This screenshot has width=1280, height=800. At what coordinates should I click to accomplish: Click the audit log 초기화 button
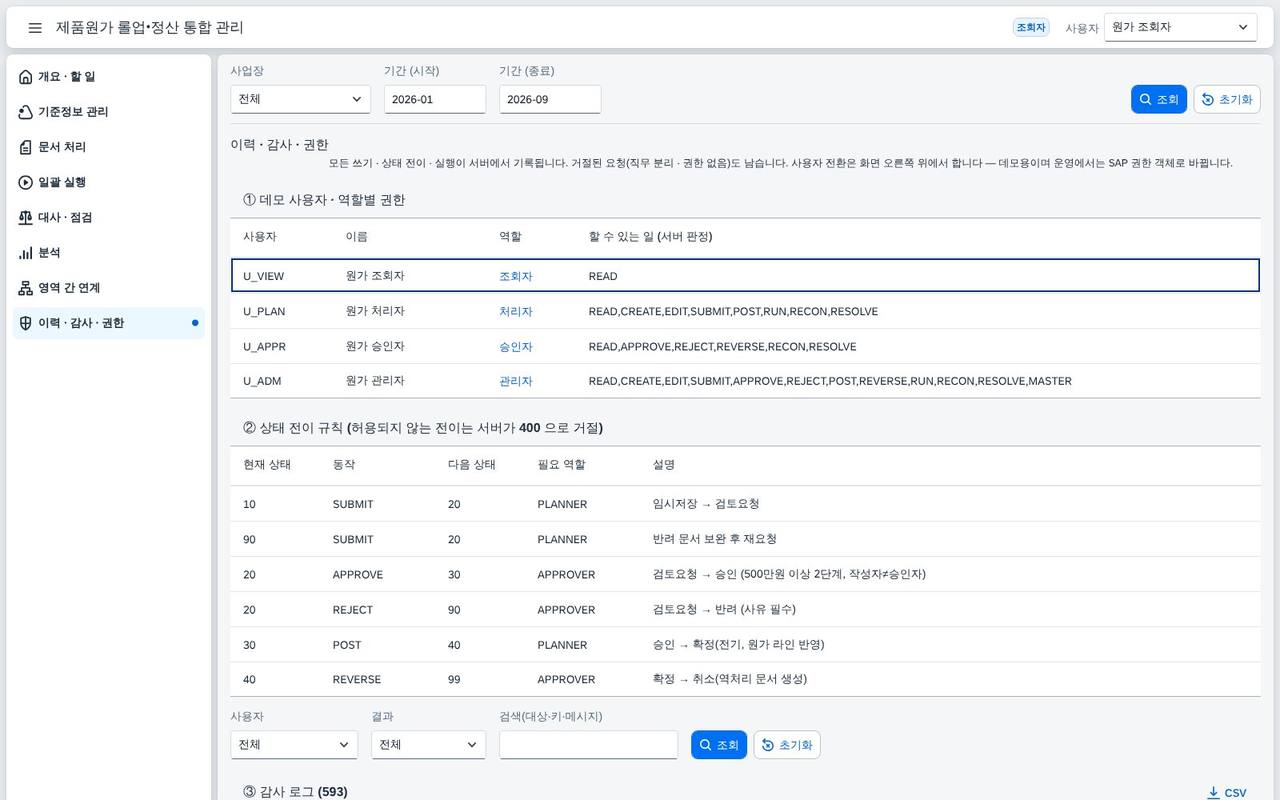[787, 745]
